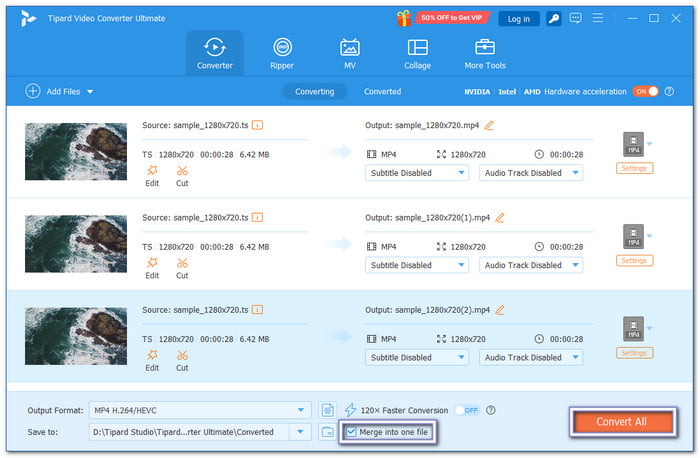Click the Add Files plus icon

33,91
